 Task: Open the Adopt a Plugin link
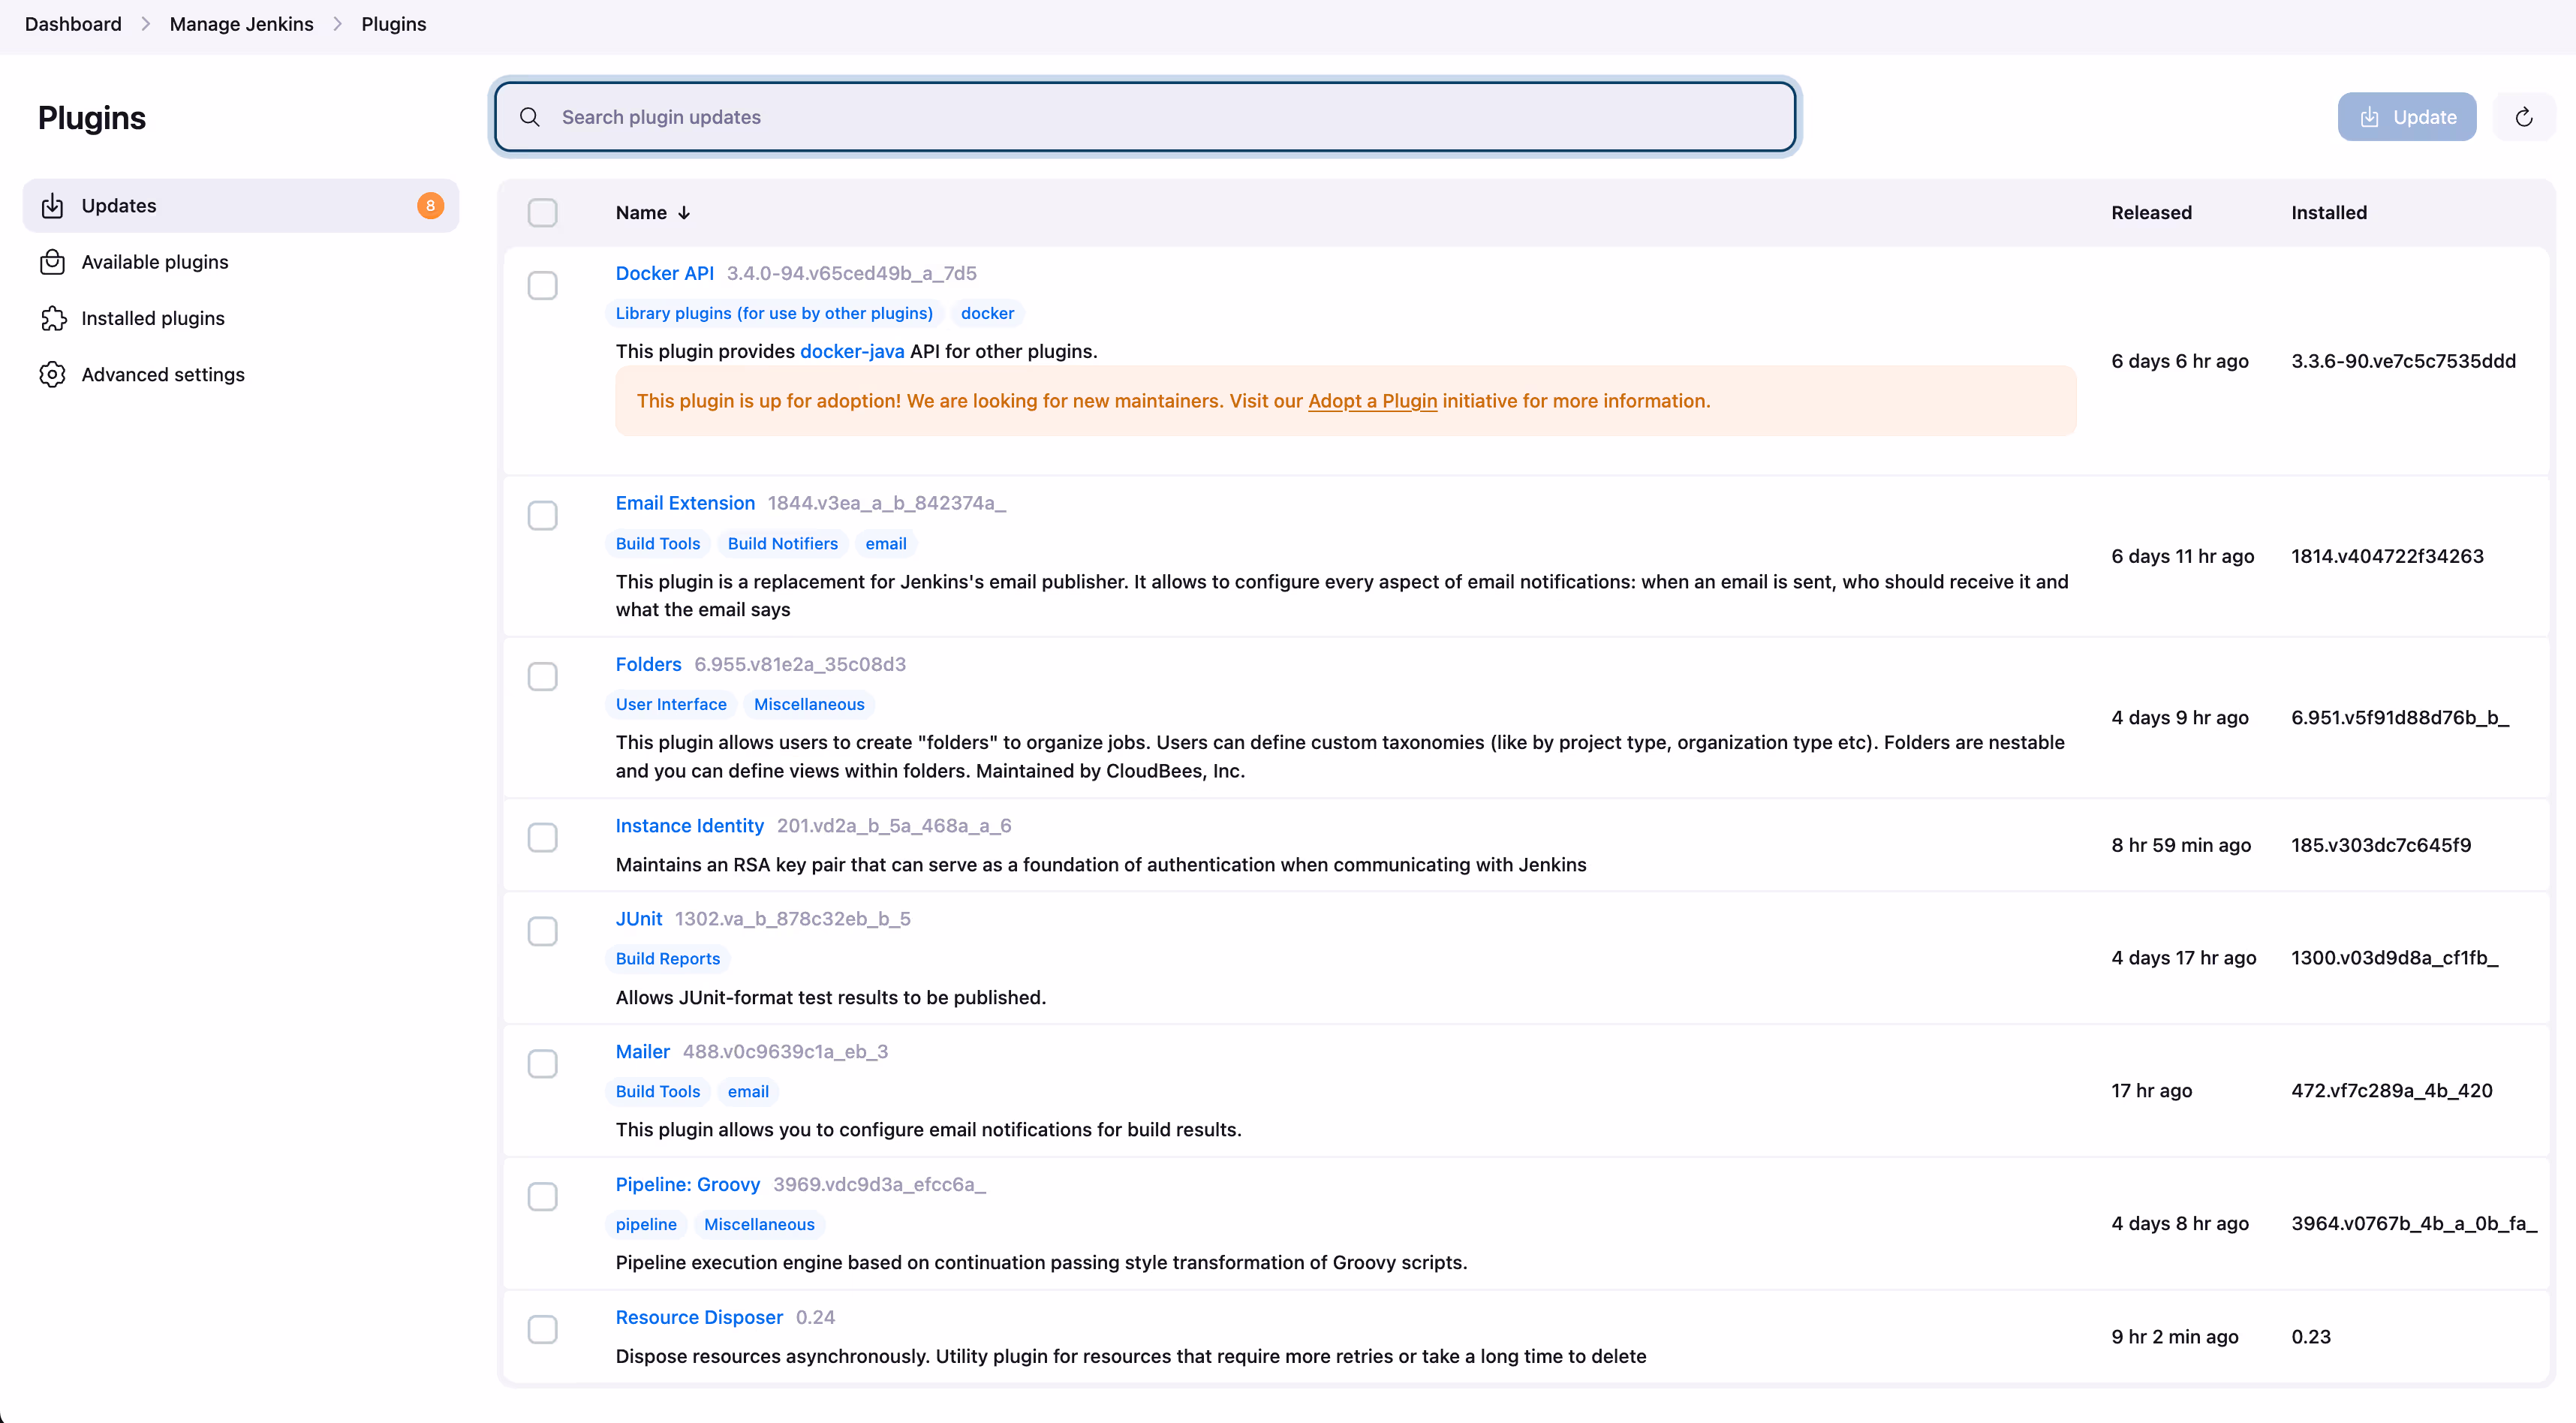[1372, 401]
